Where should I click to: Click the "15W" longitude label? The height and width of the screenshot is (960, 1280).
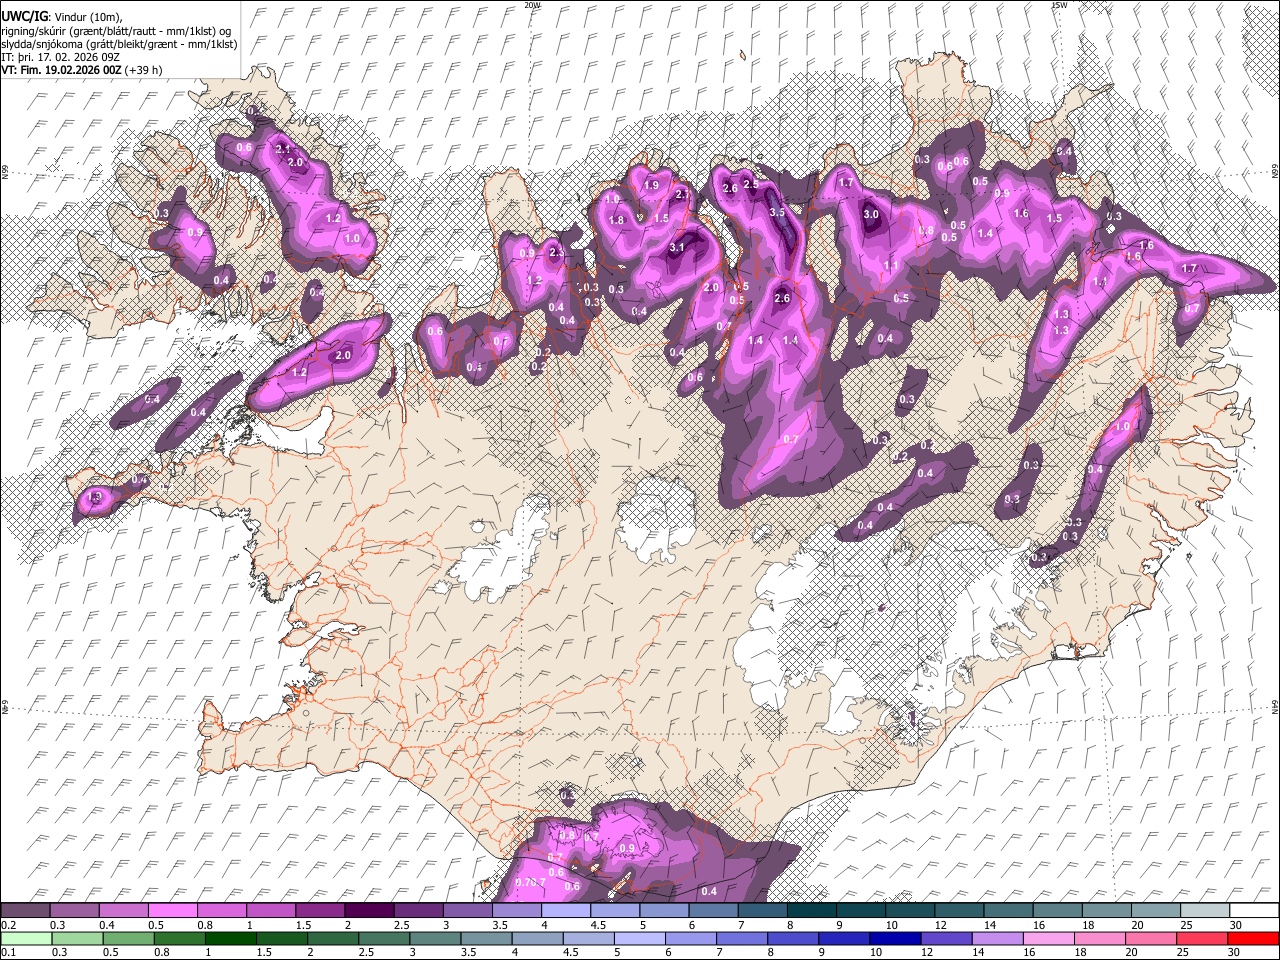click(1059, 5)
